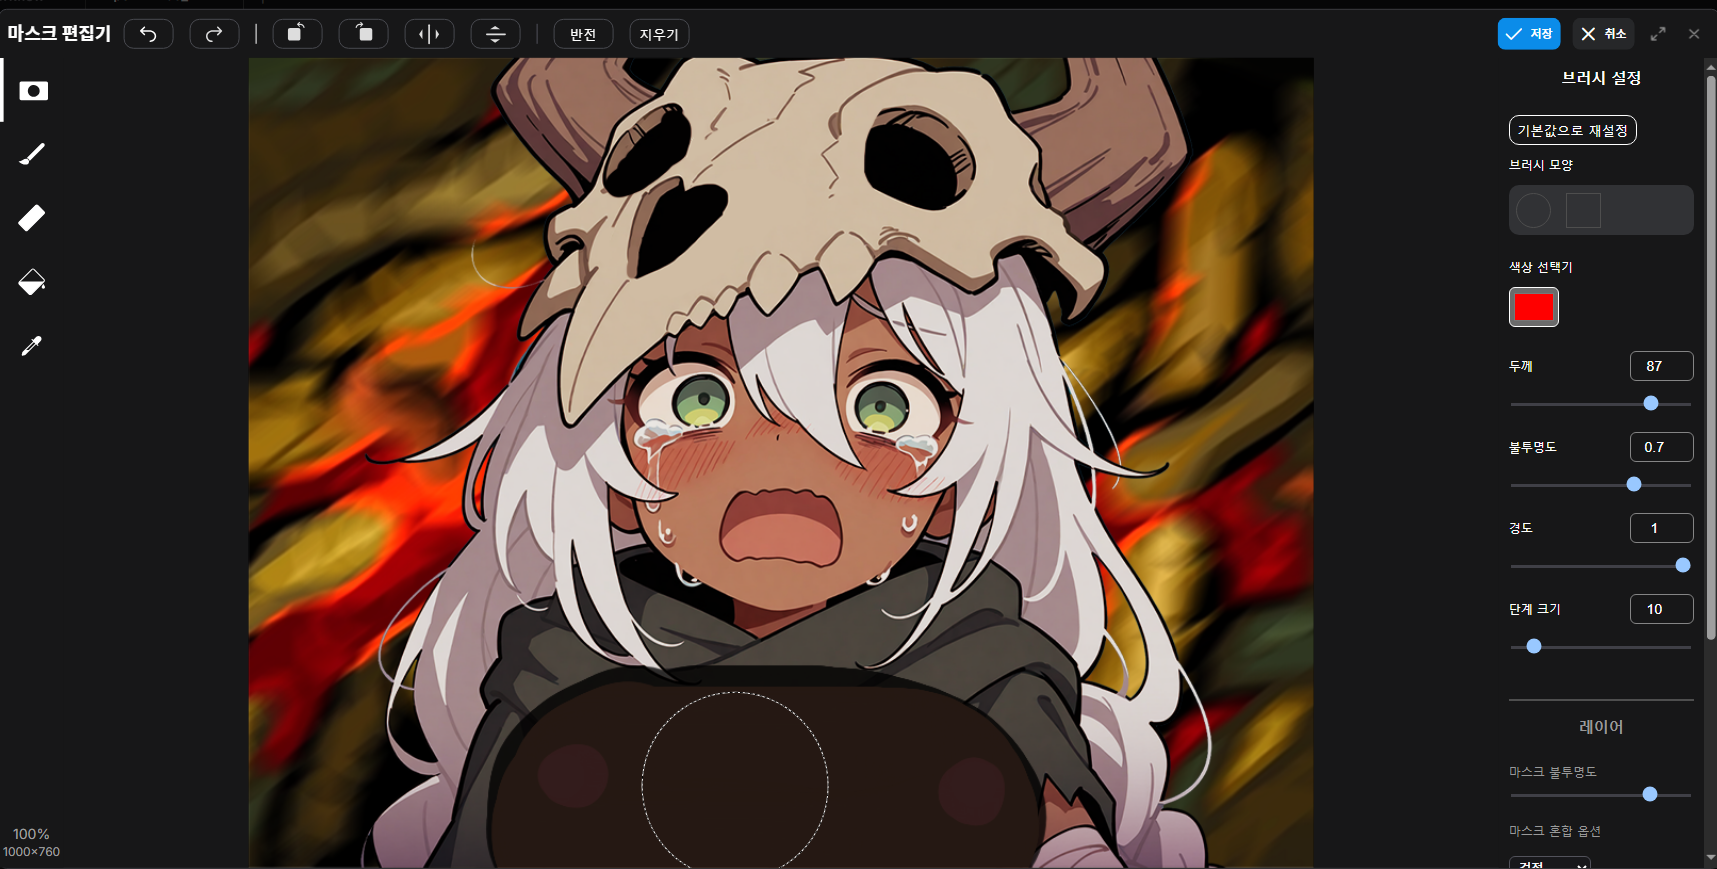Click the 경도 value field showing 1

(1661, 528)
